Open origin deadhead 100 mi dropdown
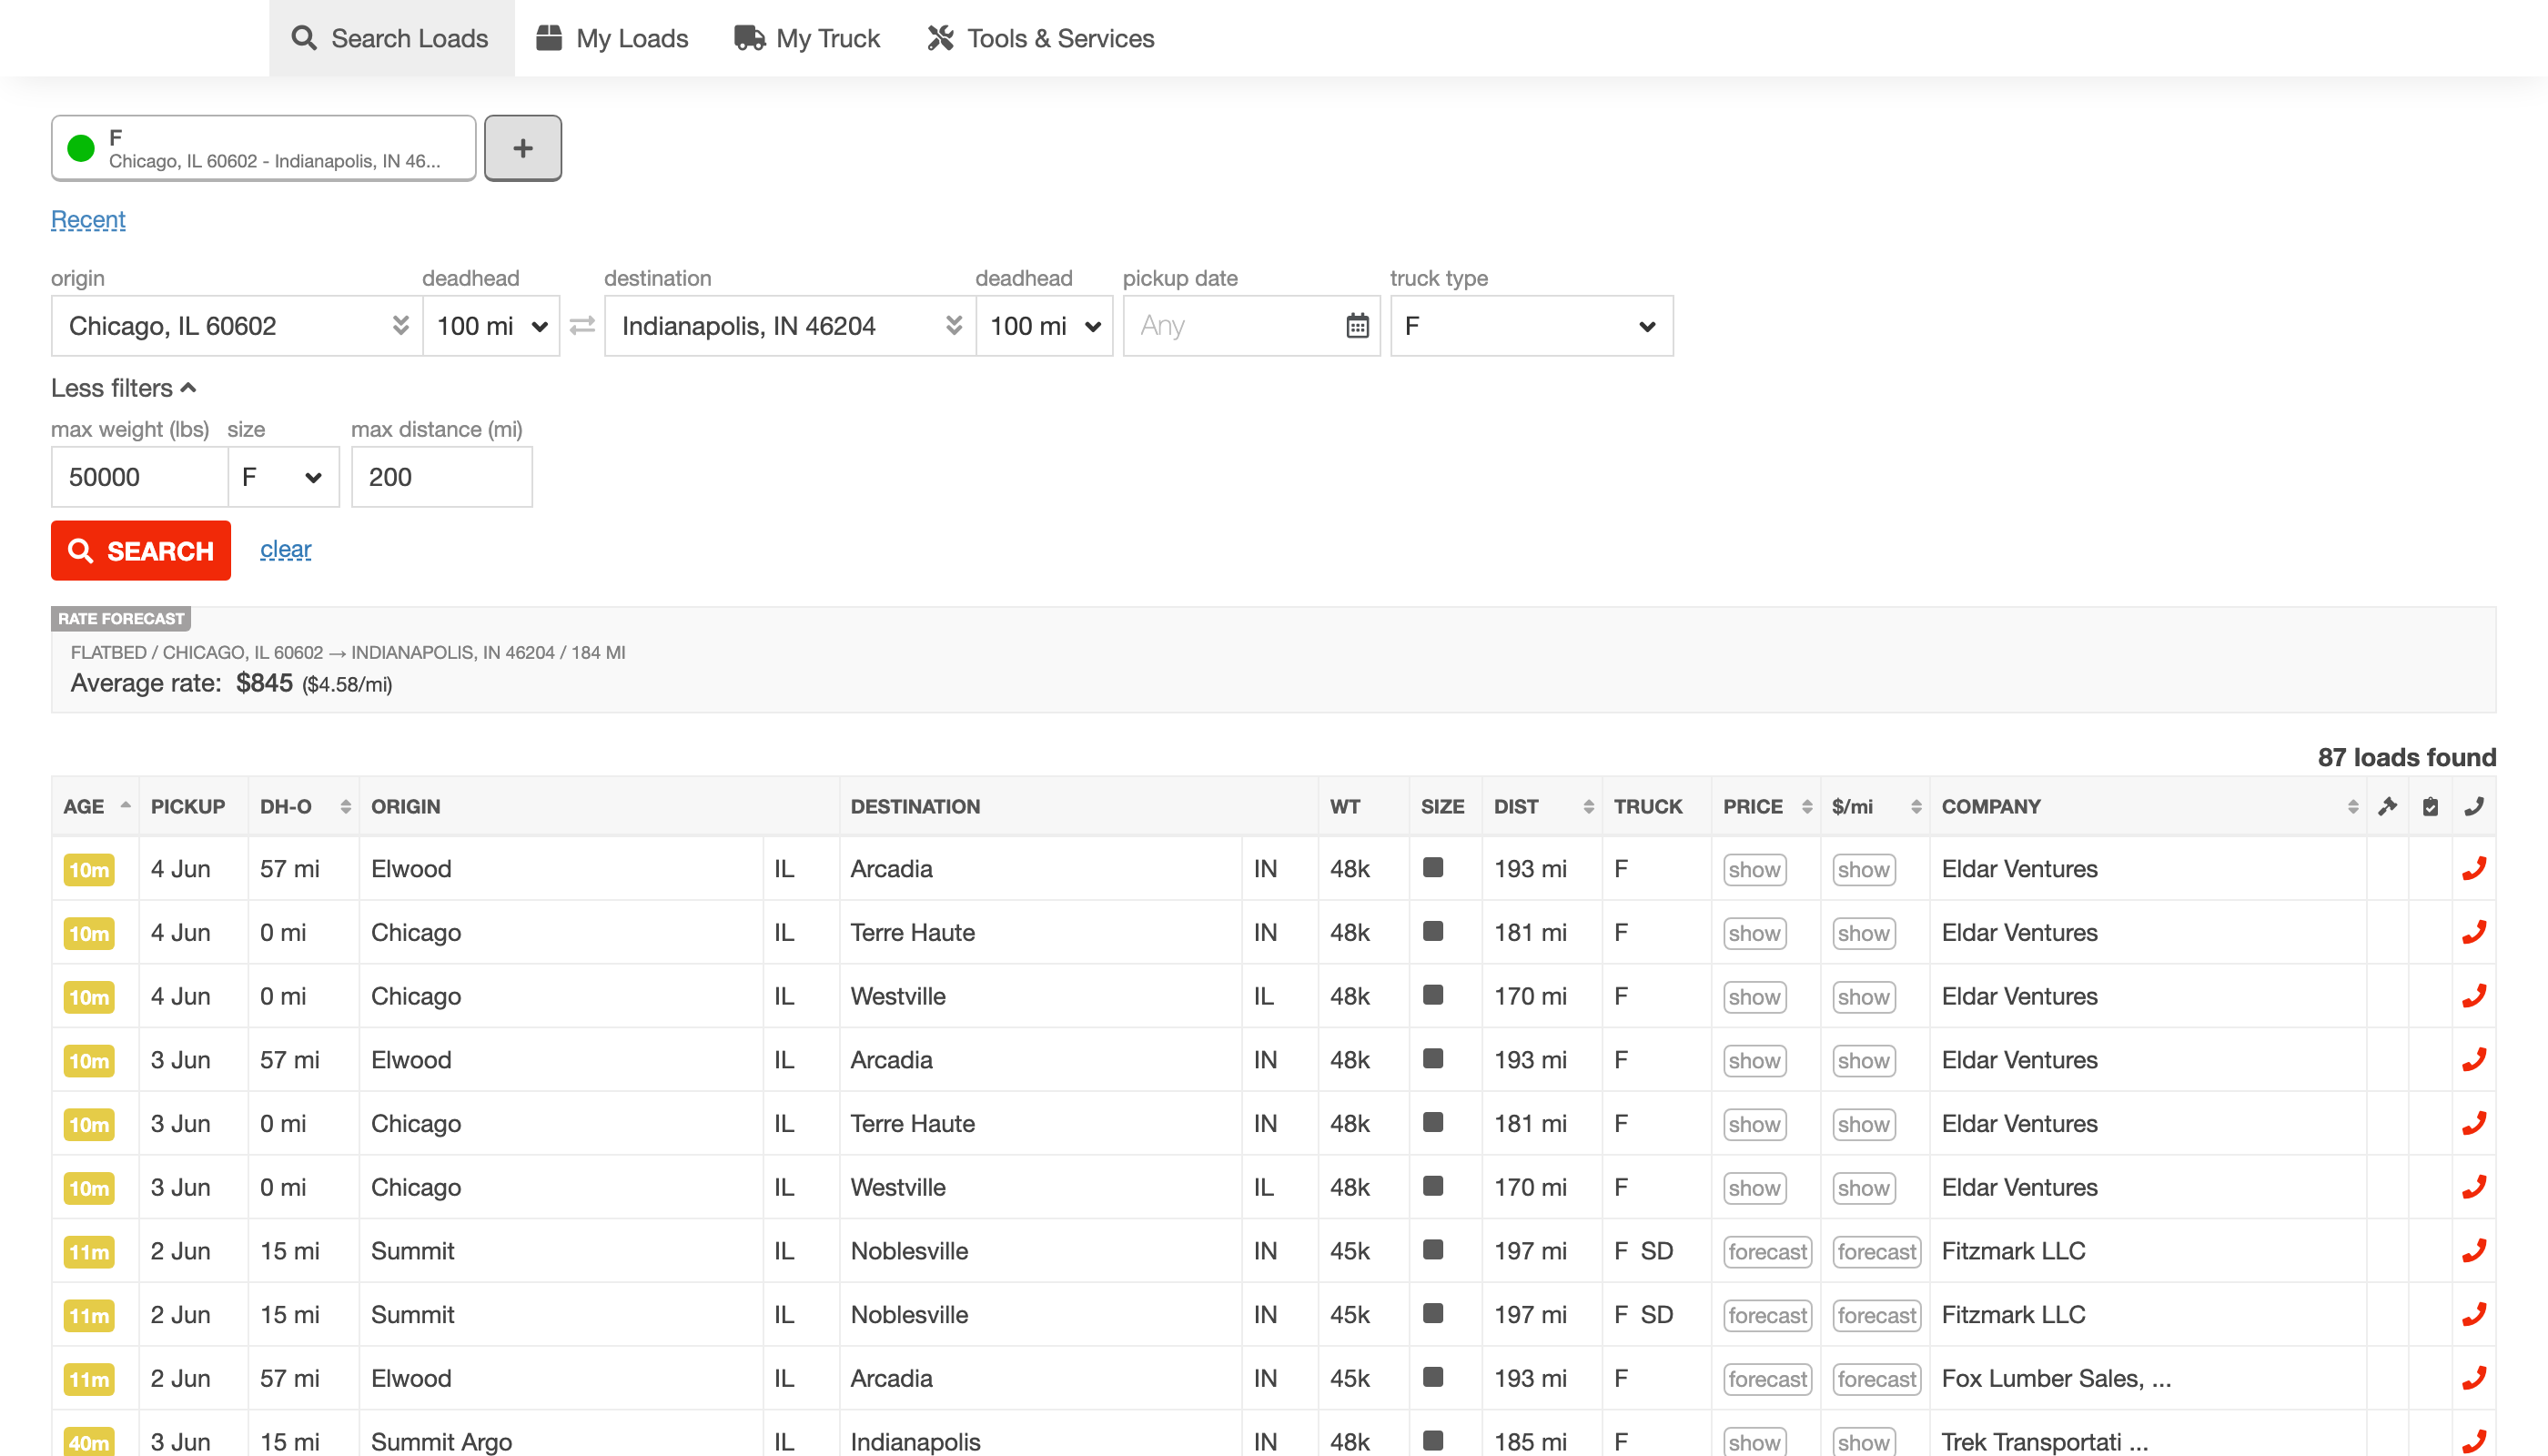 click(x=491, y=326)
